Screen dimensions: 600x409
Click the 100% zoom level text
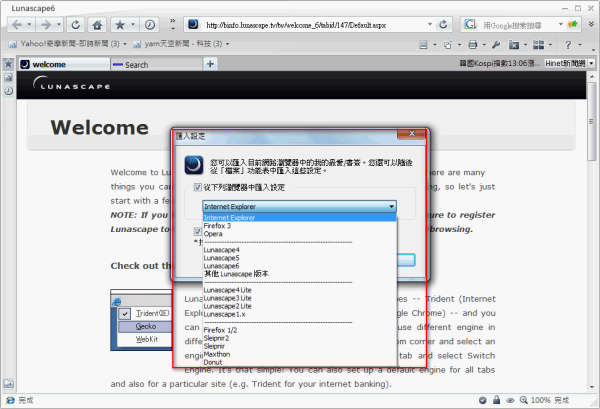[x=540, y=400]
